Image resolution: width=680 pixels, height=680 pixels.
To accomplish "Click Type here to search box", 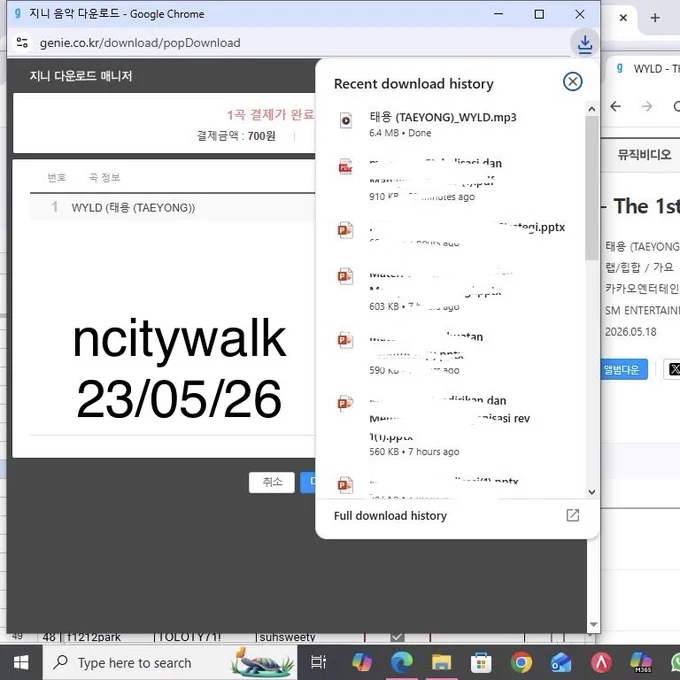I will [x=170, y=663].
